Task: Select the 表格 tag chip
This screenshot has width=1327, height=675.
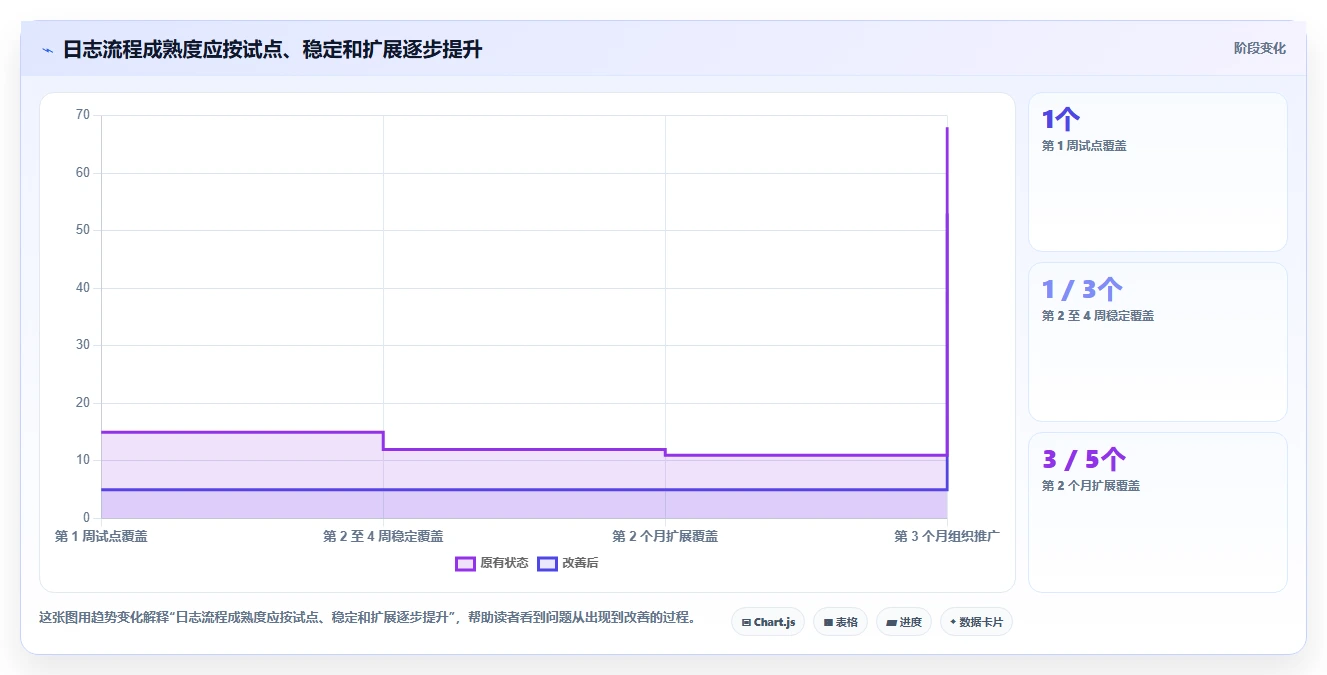Action: 840,622
